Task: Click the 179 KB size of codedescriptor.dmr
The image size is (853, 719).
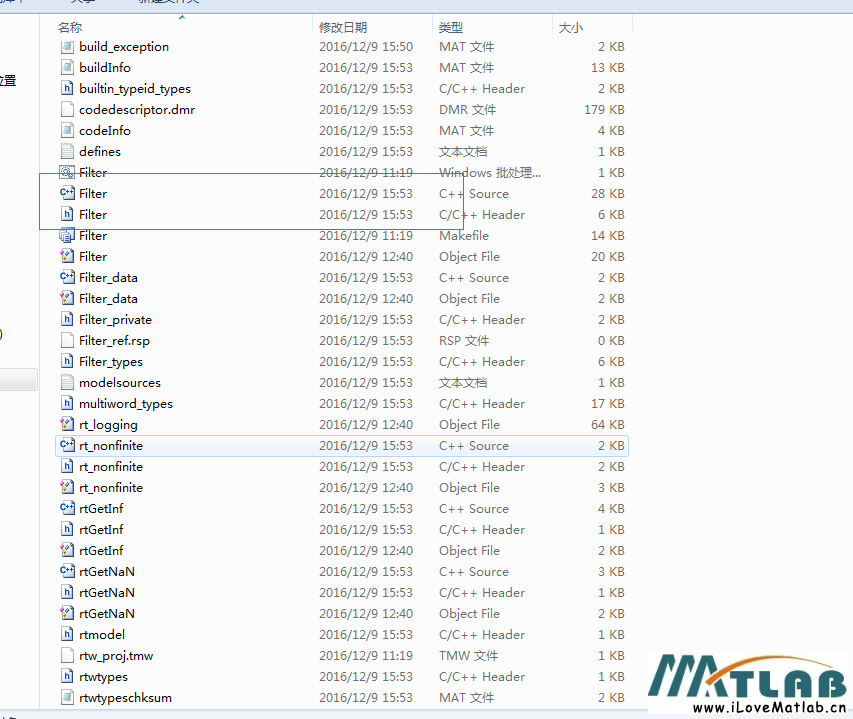Action: point(604,110)
